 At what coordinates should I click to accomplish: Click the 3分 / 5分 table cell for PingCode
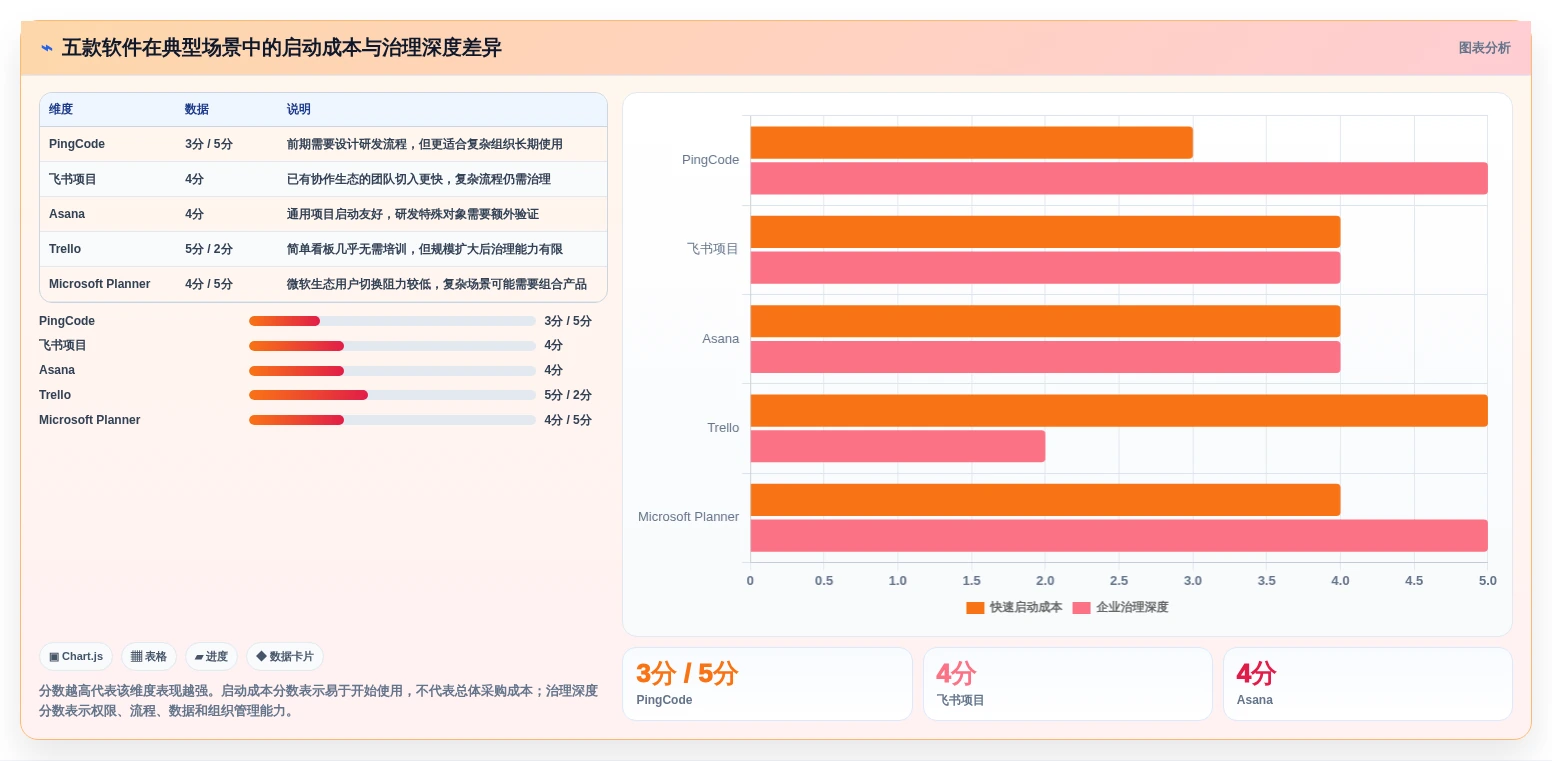click(209, 144)
